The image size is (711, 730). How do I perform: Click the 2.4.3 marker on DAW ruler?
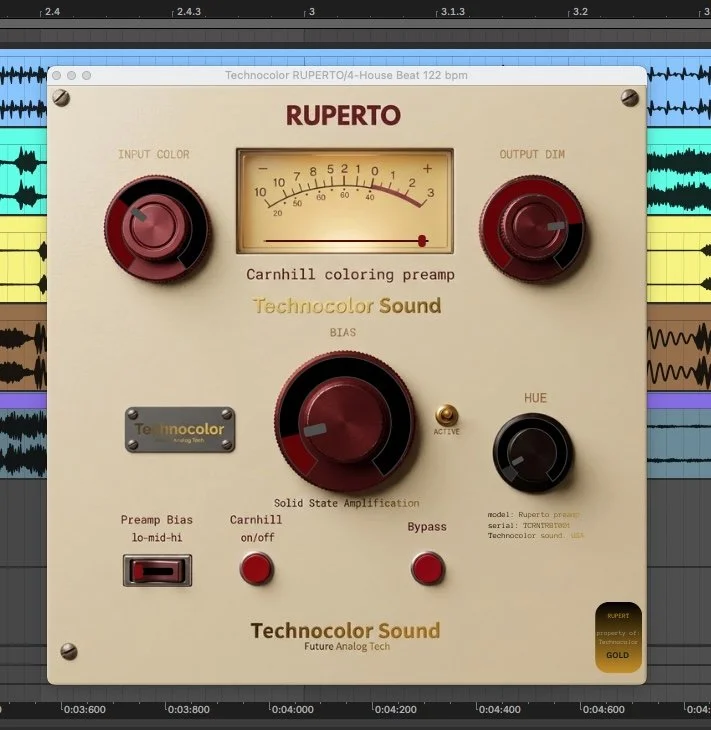(189, 12)
